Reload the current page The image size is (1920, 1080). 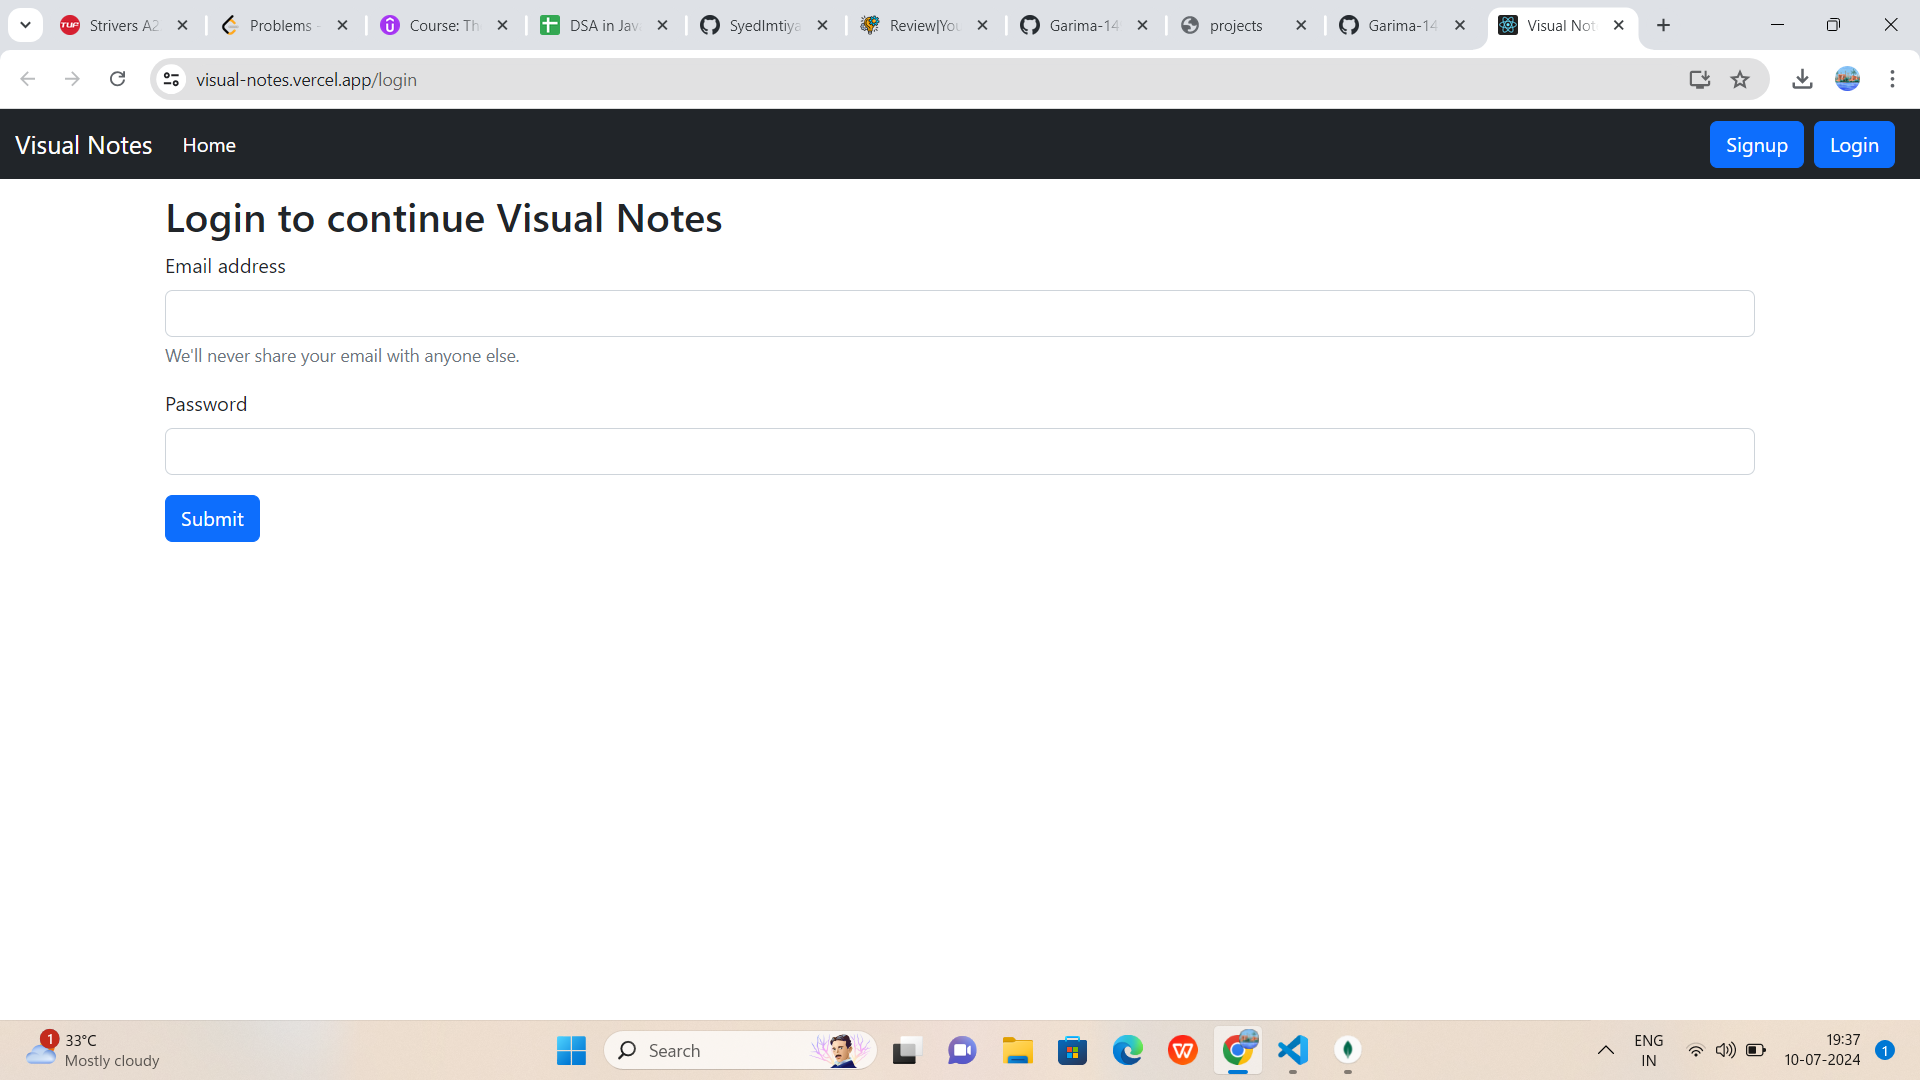(x=117, y=79)
